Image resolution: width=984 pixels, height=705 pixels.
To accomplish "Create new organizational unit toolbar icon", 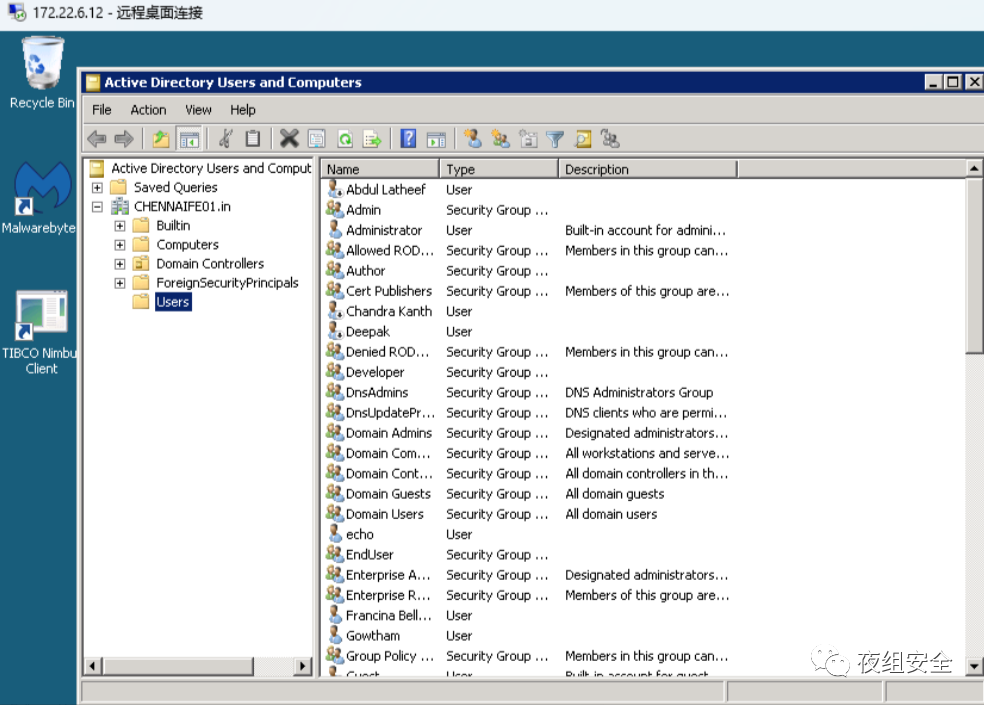I will [x=528, y=139].
